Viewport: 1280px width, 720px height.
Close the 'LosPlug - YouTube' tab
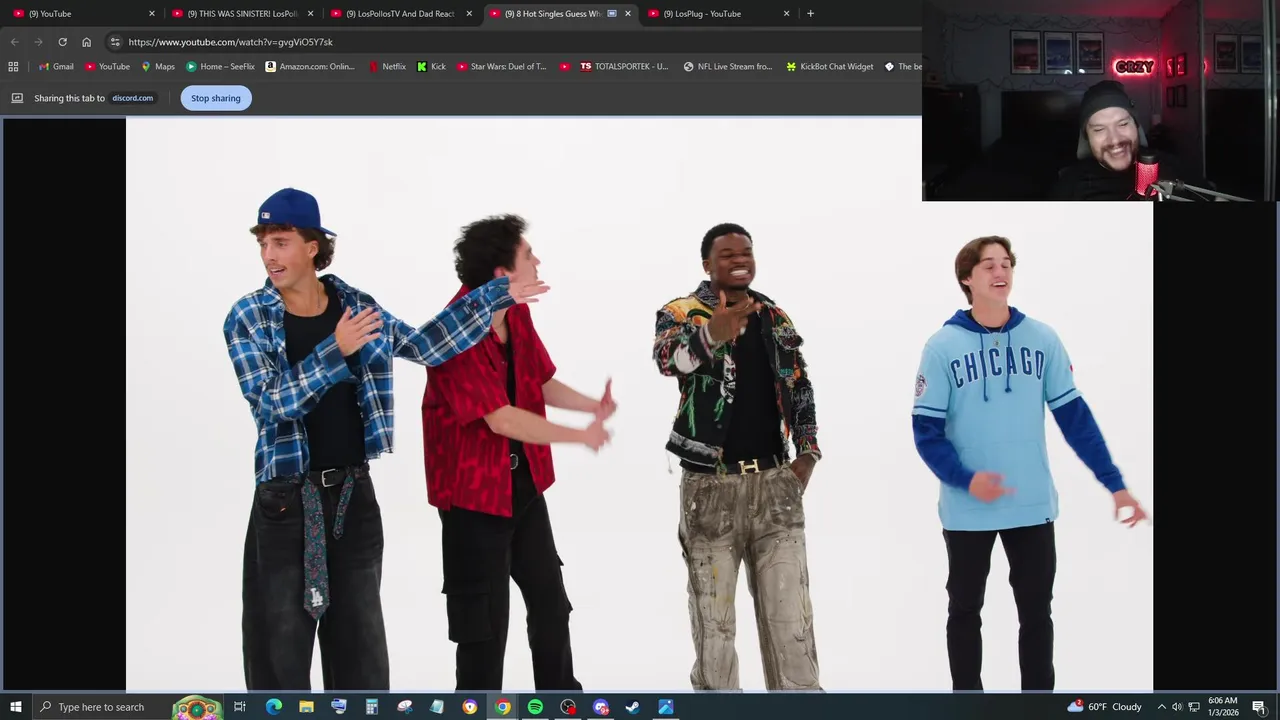(x=786, y=14)
